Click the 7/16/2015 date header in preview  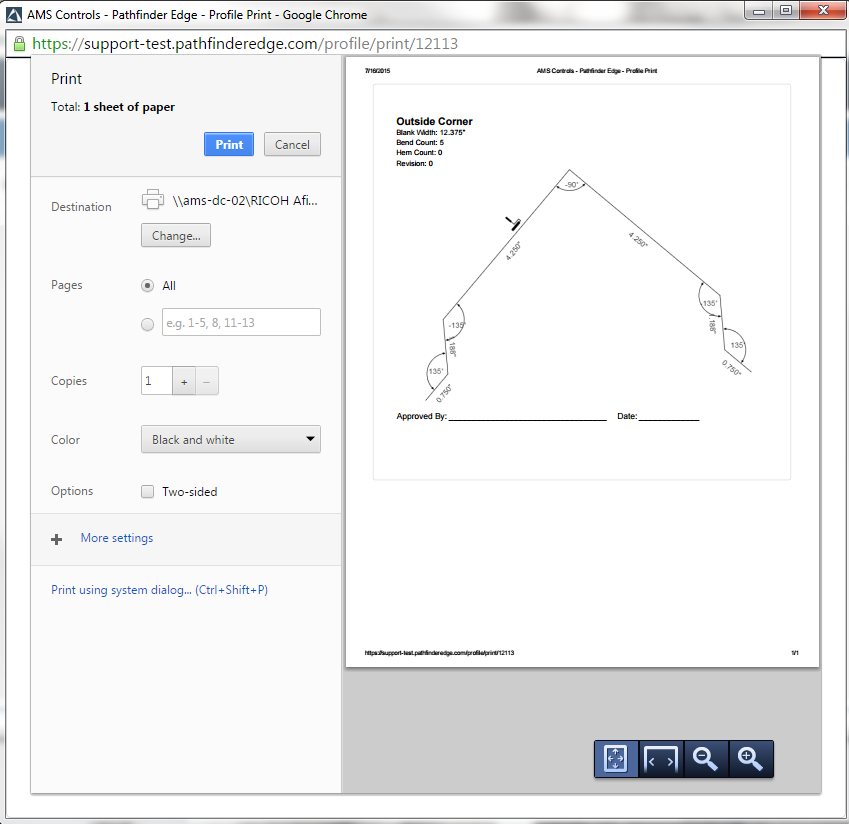(x=377, y=71)
